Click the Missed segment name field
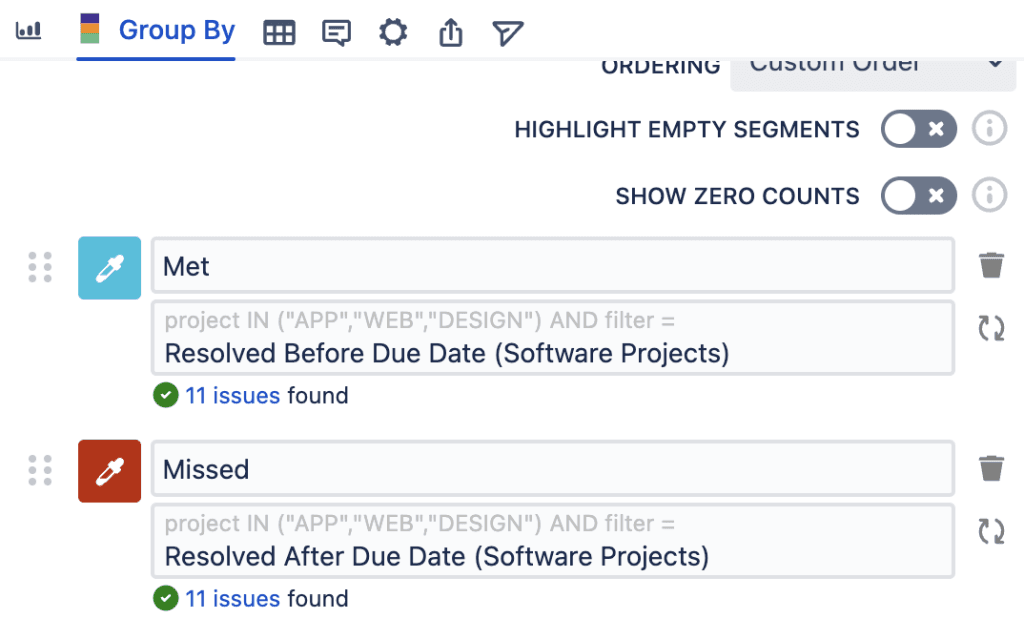This screenshot has height=639, width=1024. tap(552, 470)
